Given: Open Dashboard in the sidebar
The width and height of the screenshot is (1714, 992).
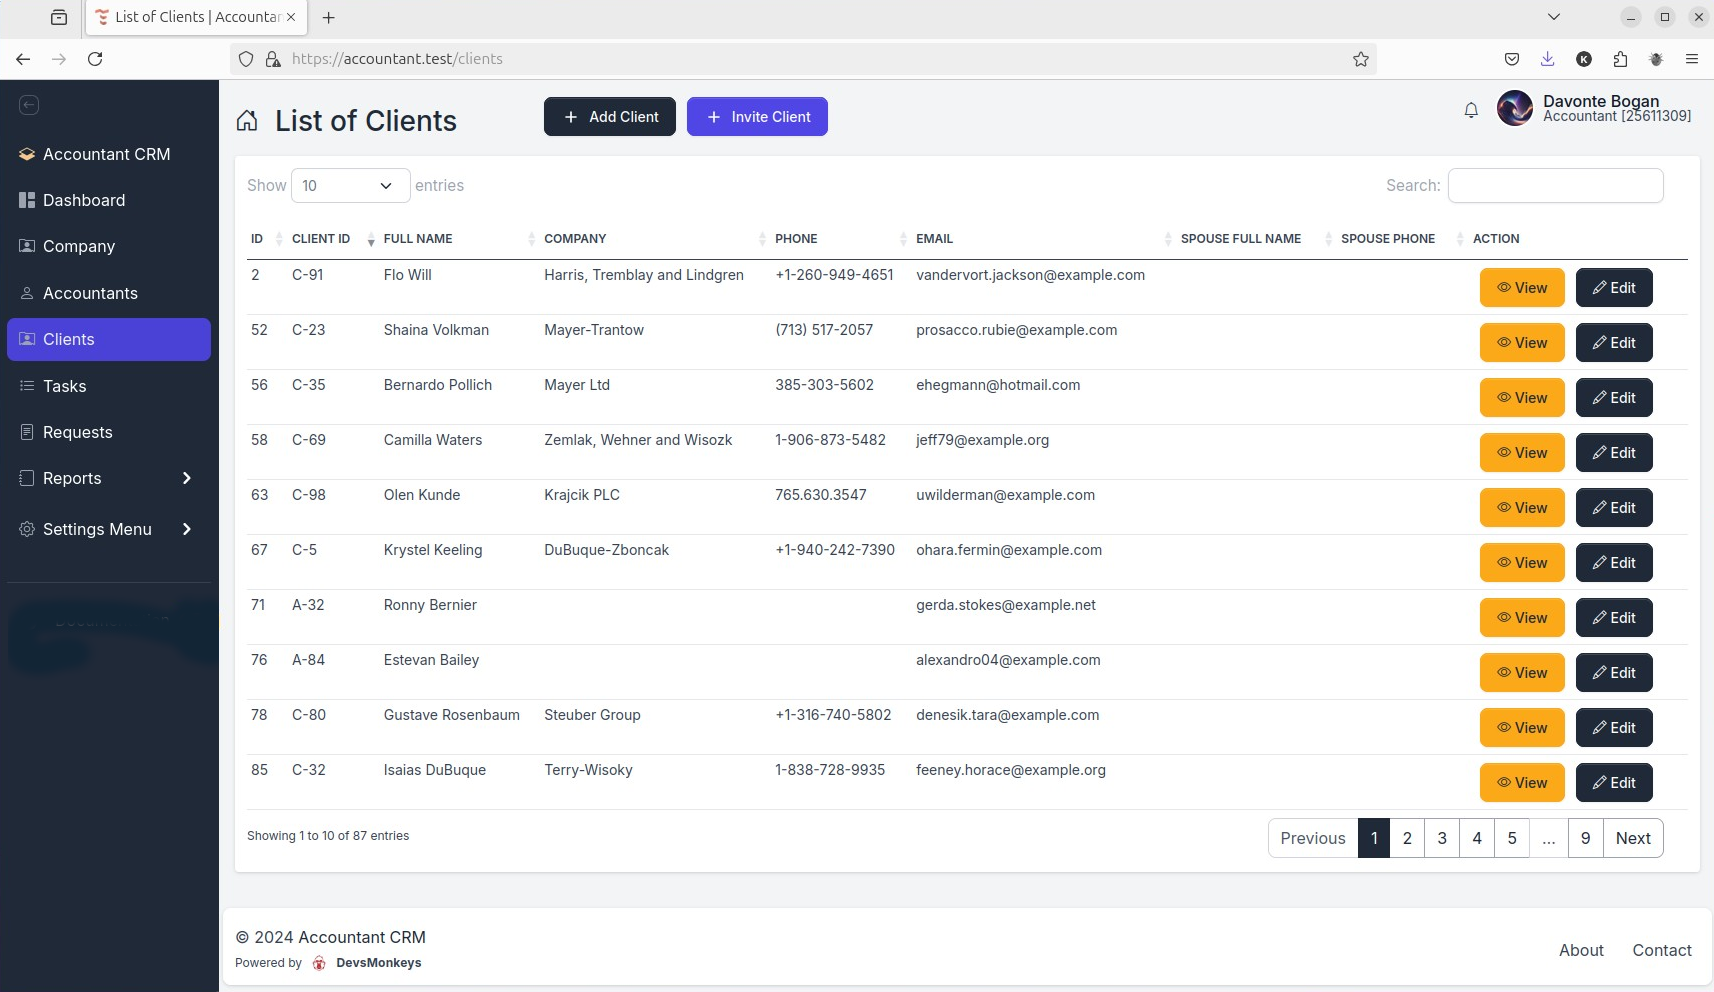Looking at the screenshot, I should tap(109, 200).
